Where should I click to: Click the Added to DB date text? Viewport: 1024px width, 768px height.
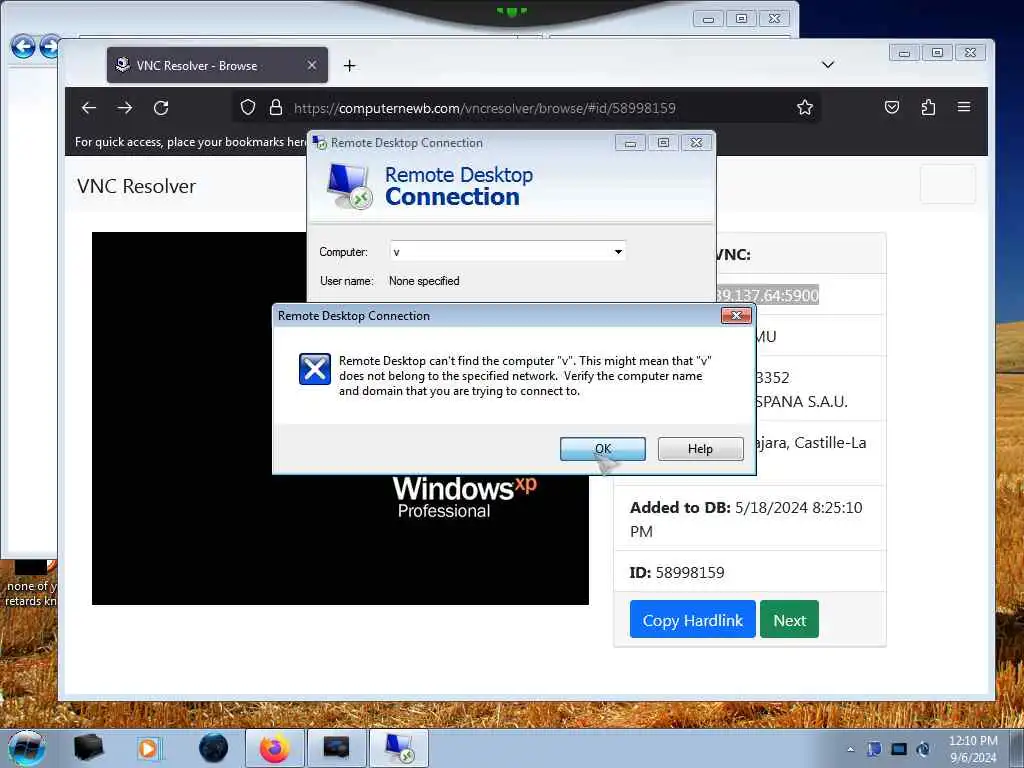746,519
